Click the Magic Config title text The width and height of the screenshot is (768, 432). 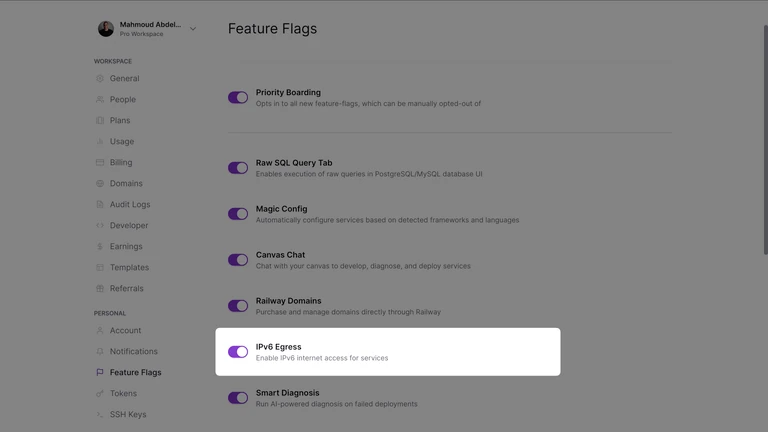coord(281,209)
